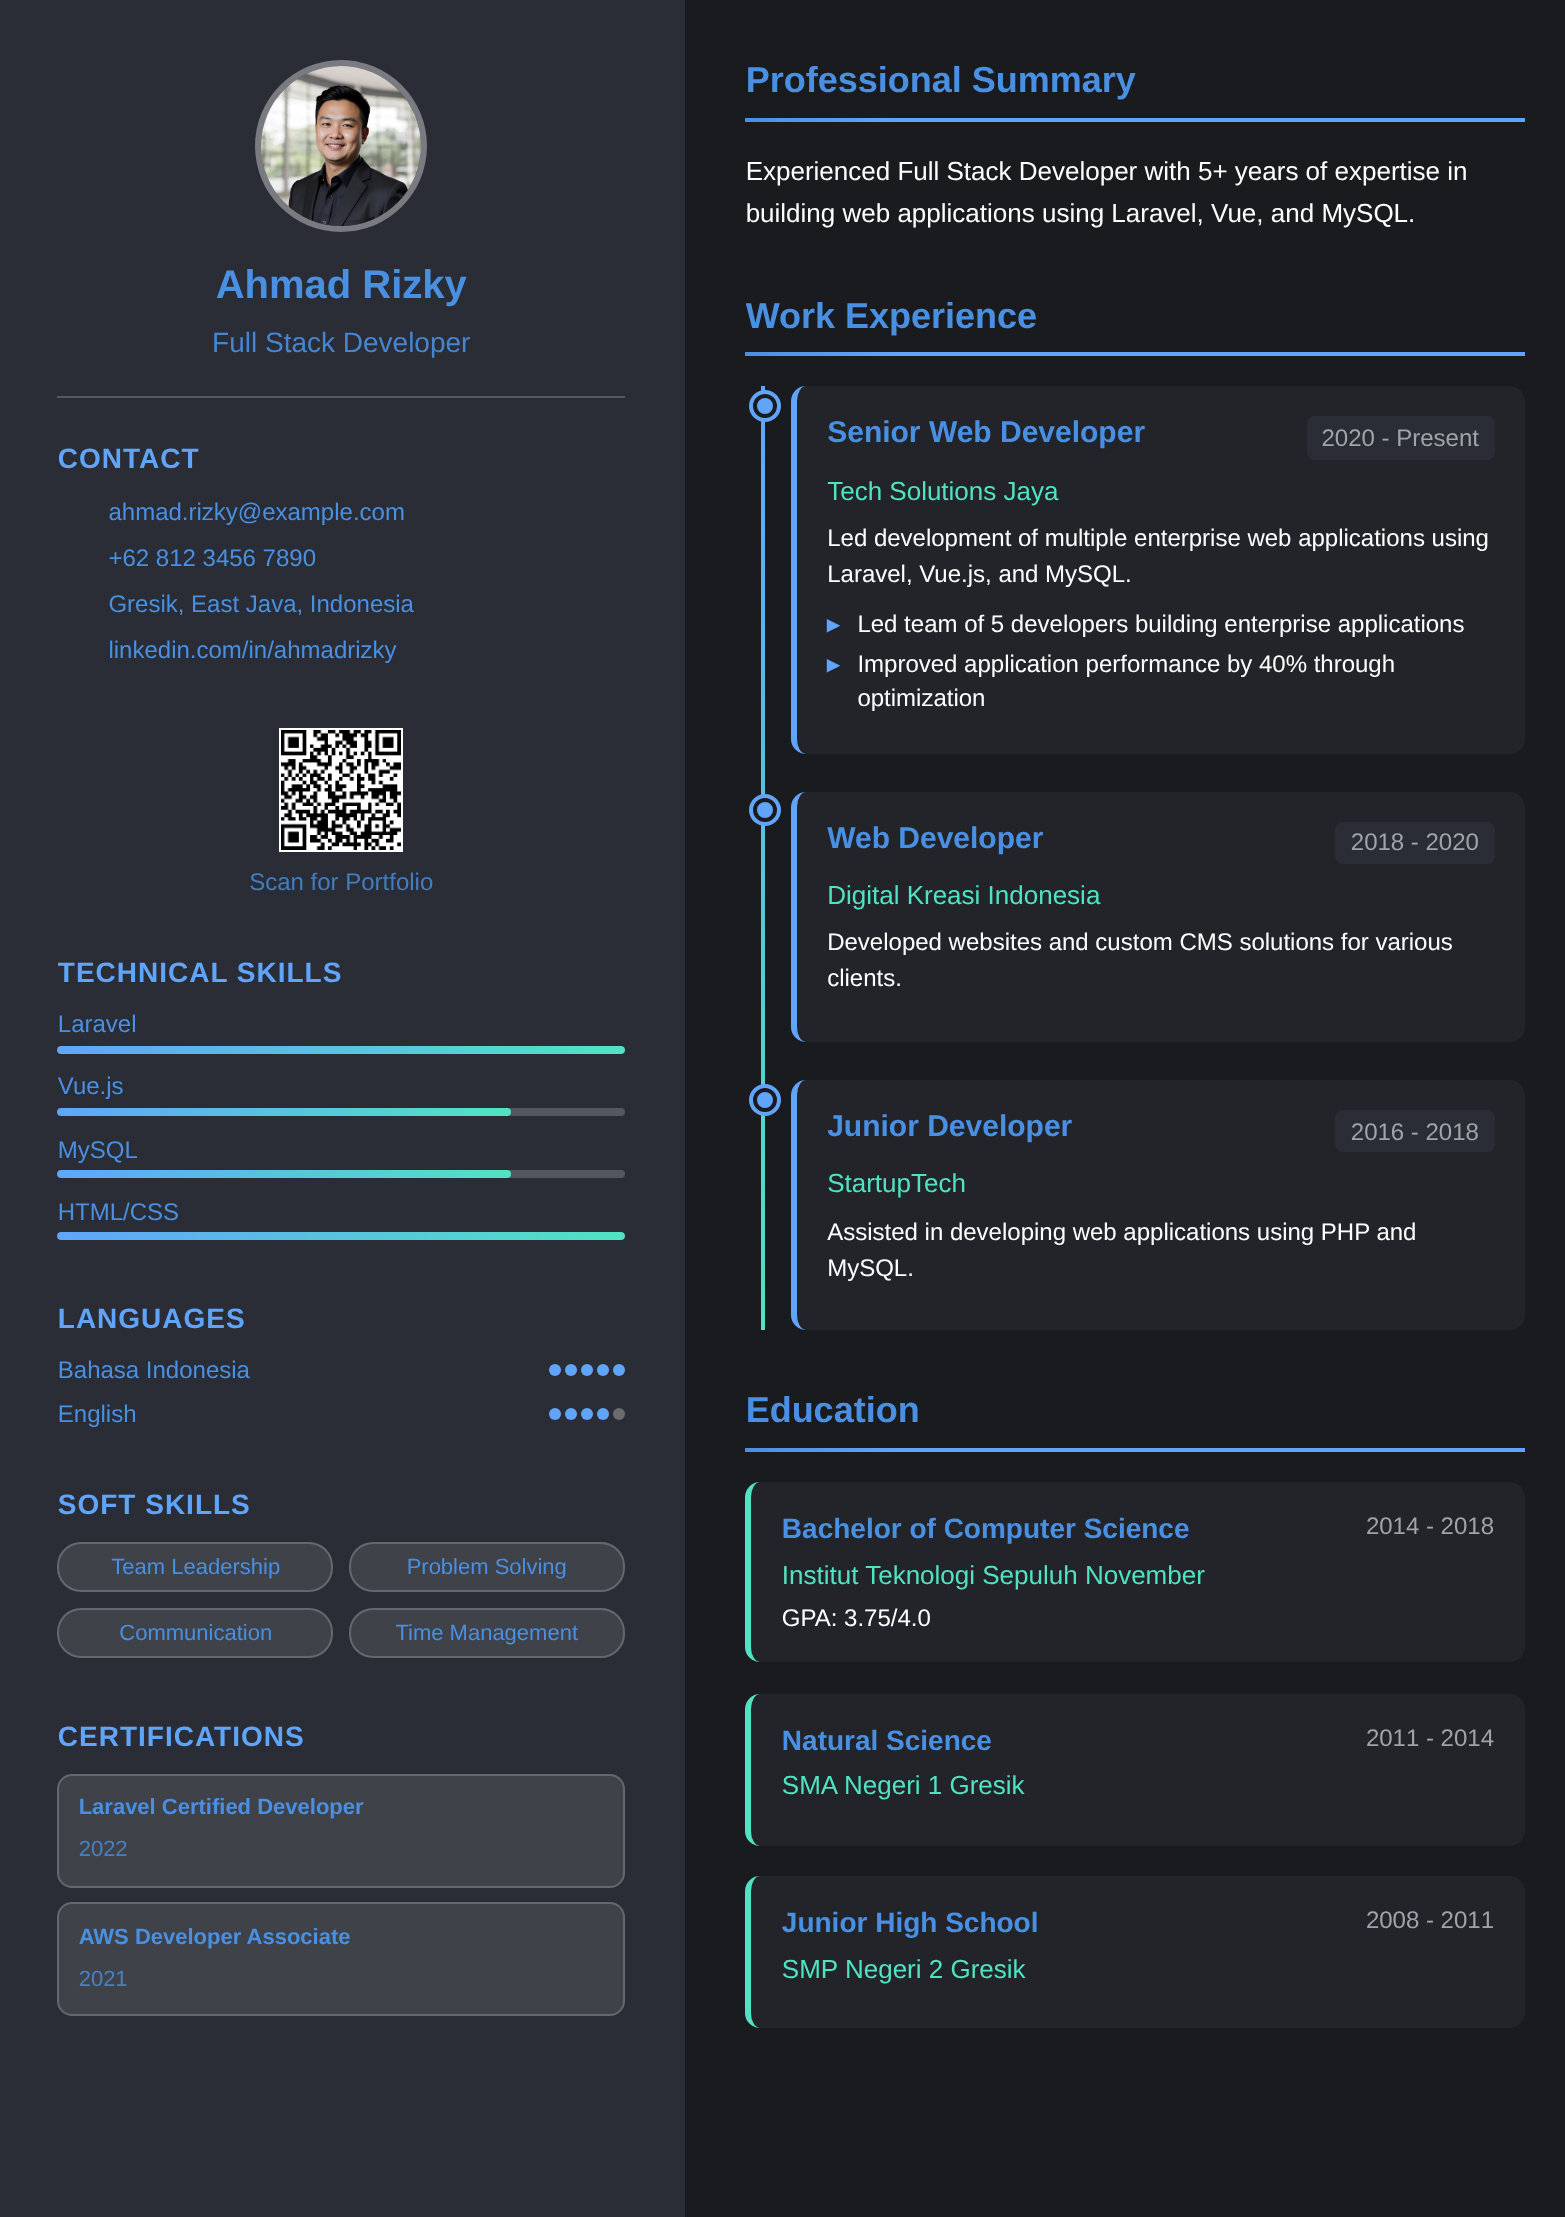Click the phone number +62 812 3456 7890

coord(212,558)
